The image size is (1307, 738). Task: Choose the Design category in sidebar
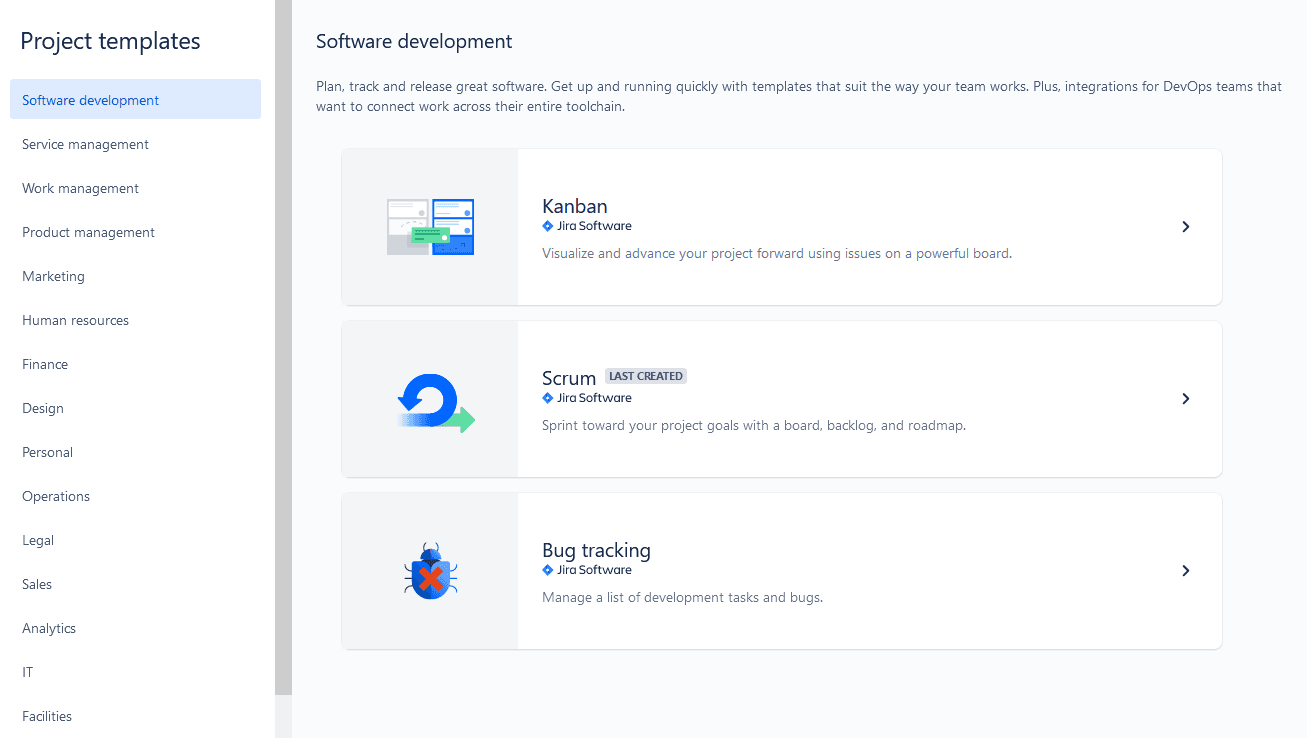pos(135,408)
